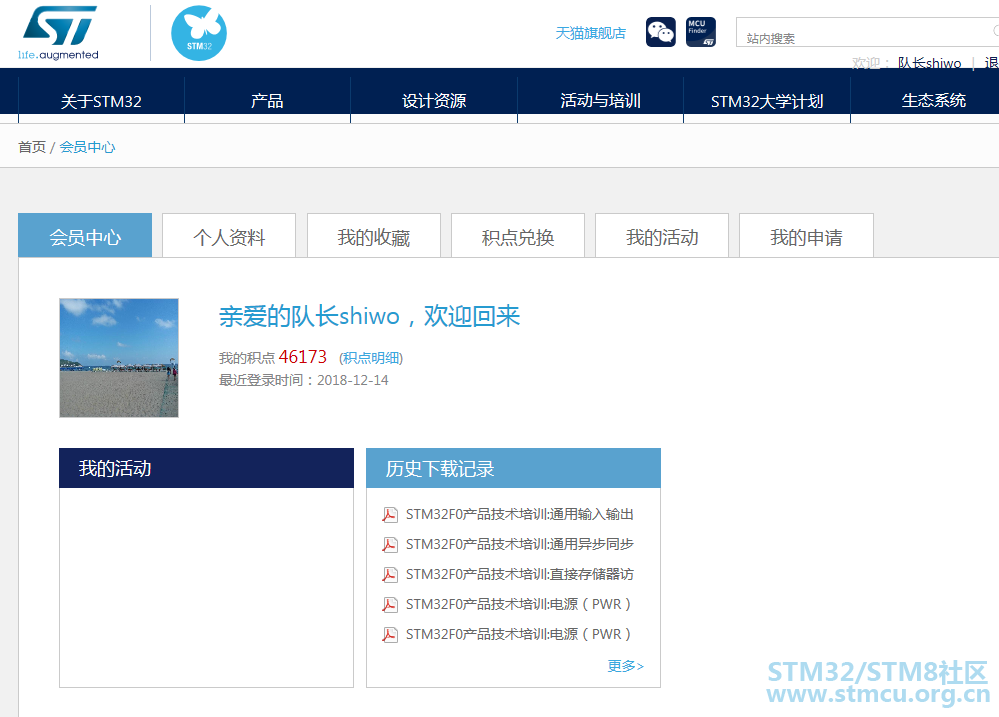
Task: Go to 首页 via breadcrumb
Action: point(32,147)
